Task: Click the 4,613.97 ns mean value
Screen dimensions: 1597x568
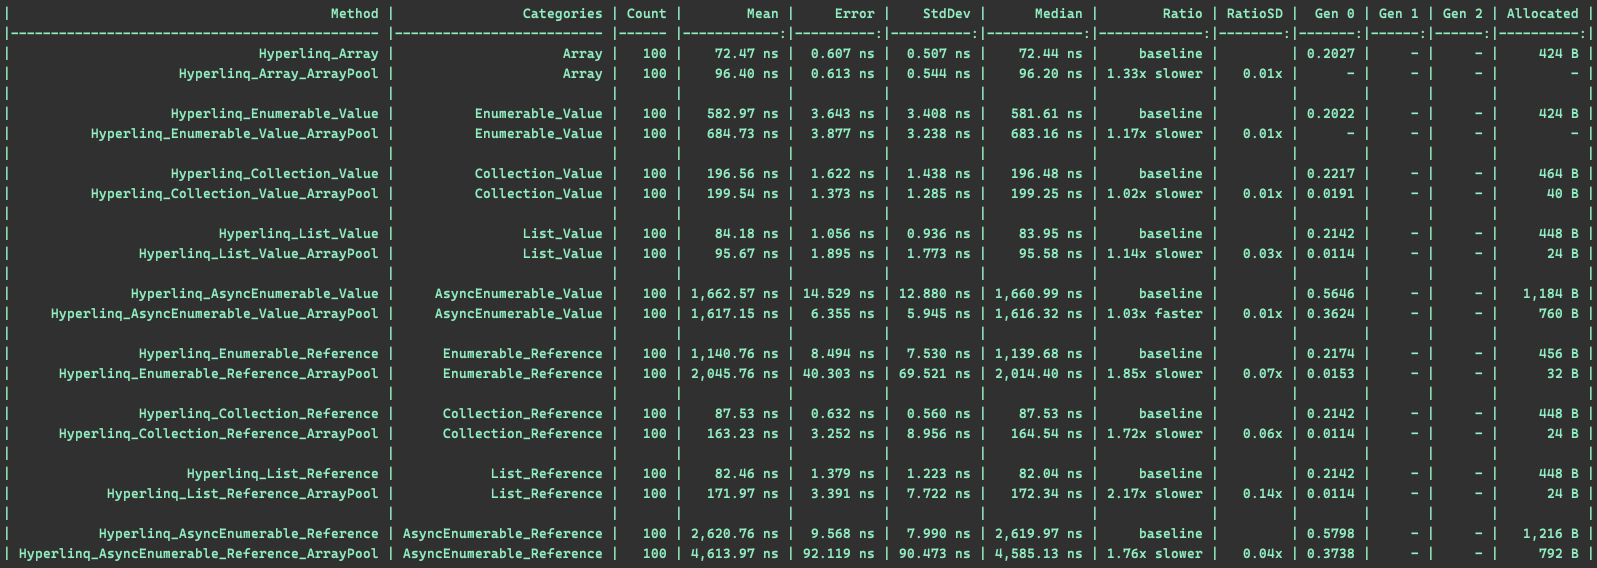Action: [x=735, y=554]
